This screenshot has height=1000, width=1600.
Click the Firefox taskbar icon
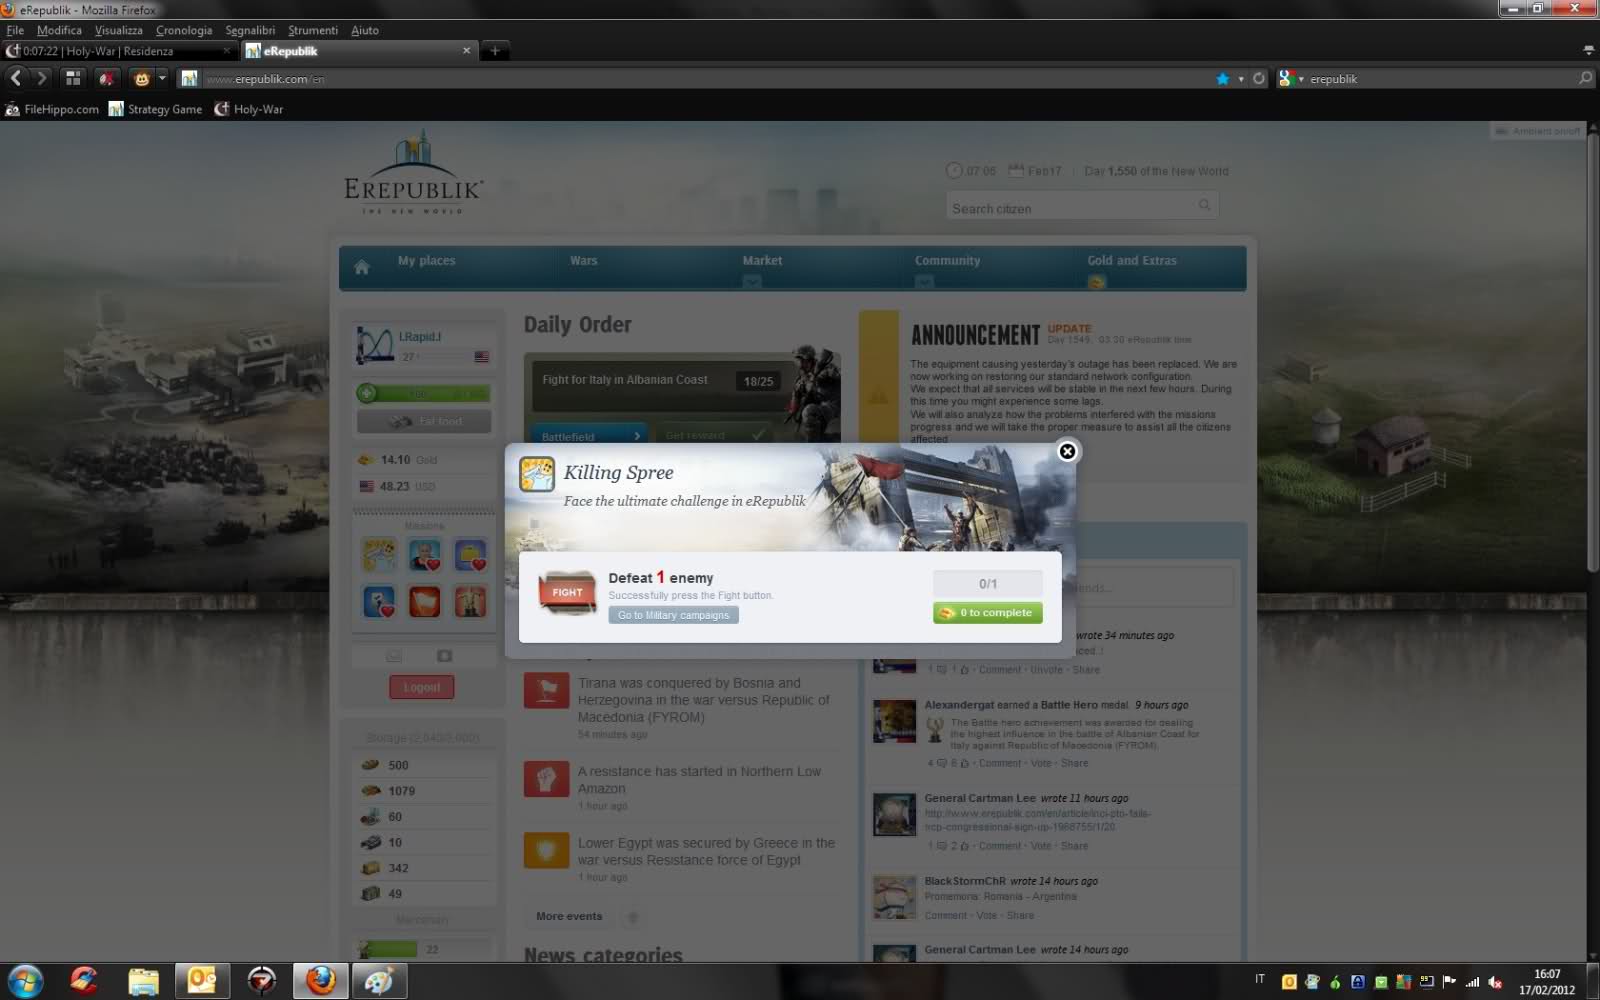321,981
